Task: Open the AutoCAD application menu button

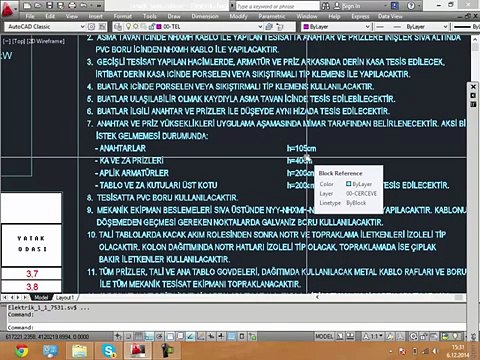Action: tap(8, 9)
